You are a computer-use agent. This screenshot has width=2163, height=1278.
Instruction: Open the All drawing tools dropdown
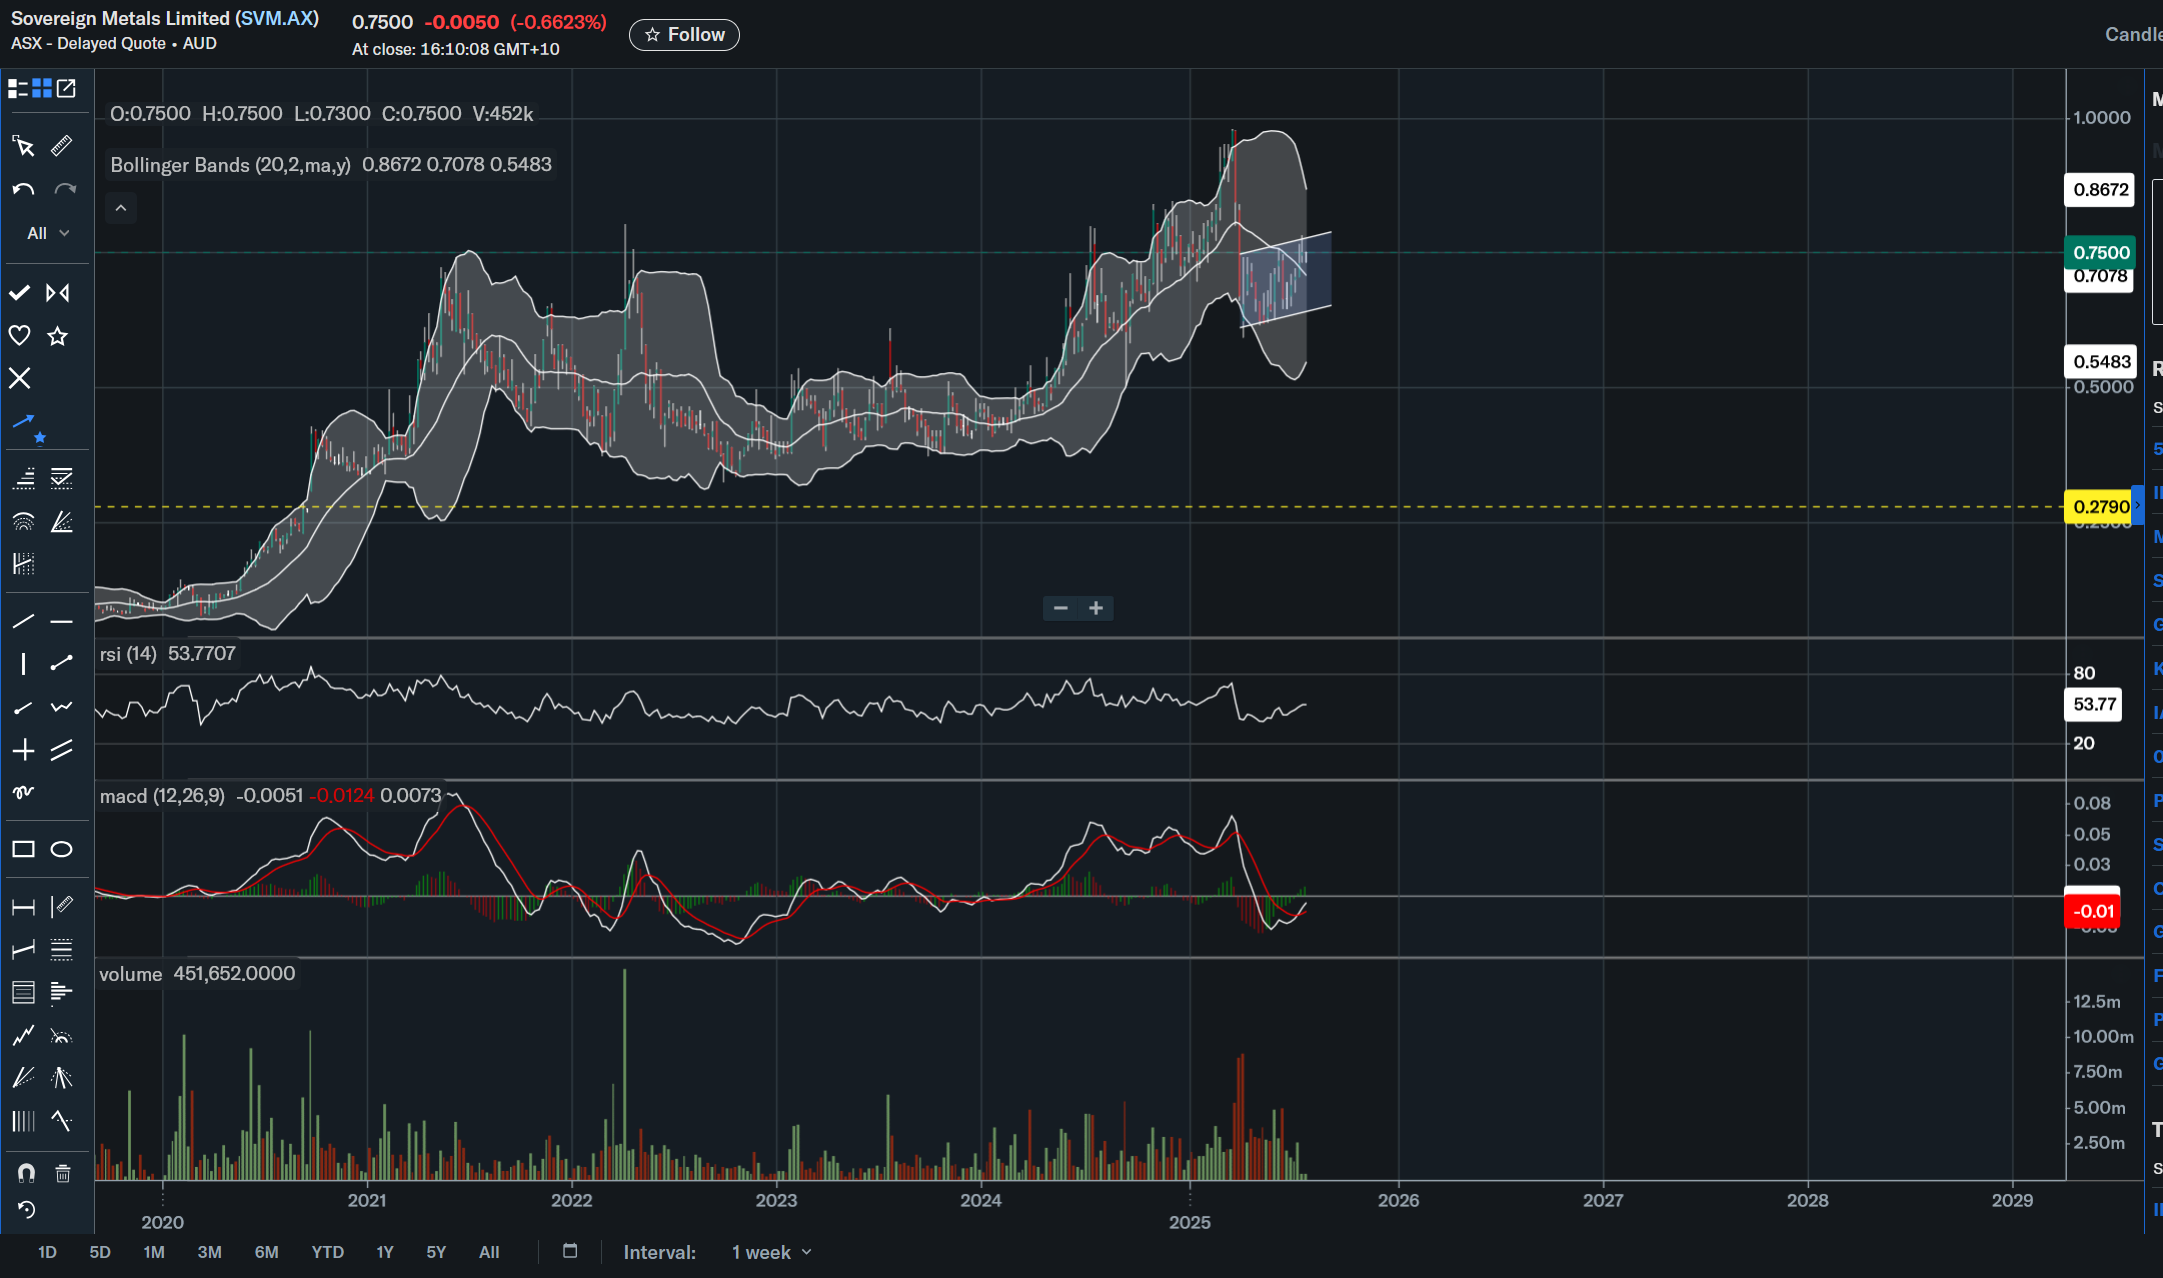47,233
